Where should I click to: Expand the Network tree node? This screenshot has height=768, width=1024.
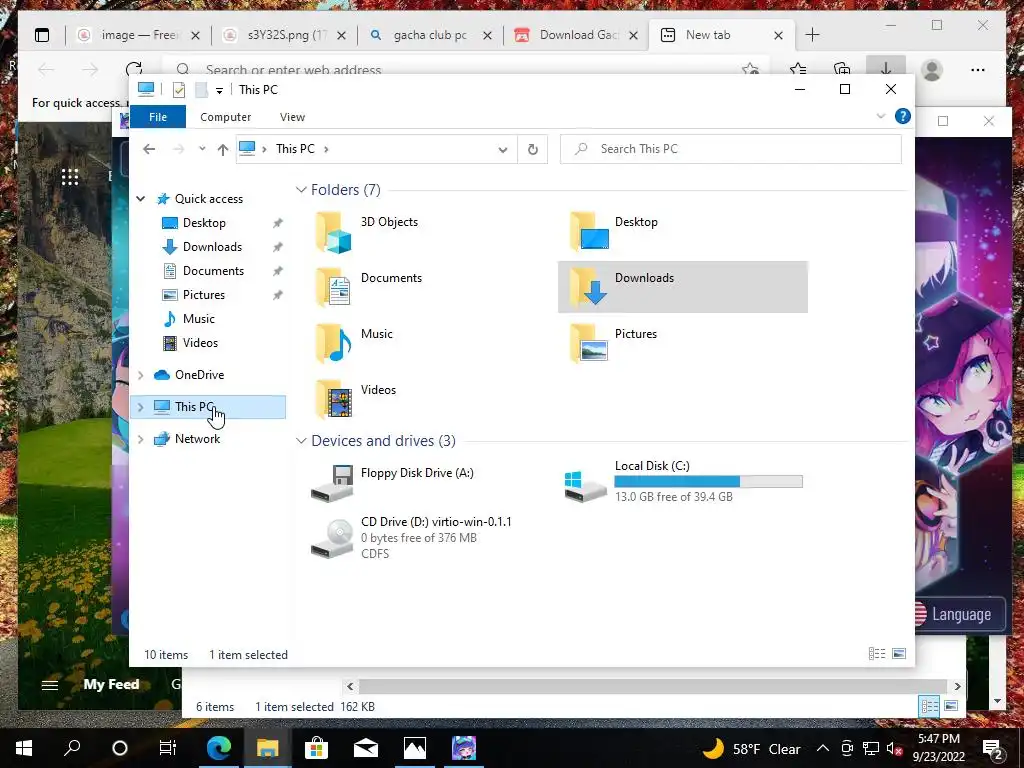(140, 439)
